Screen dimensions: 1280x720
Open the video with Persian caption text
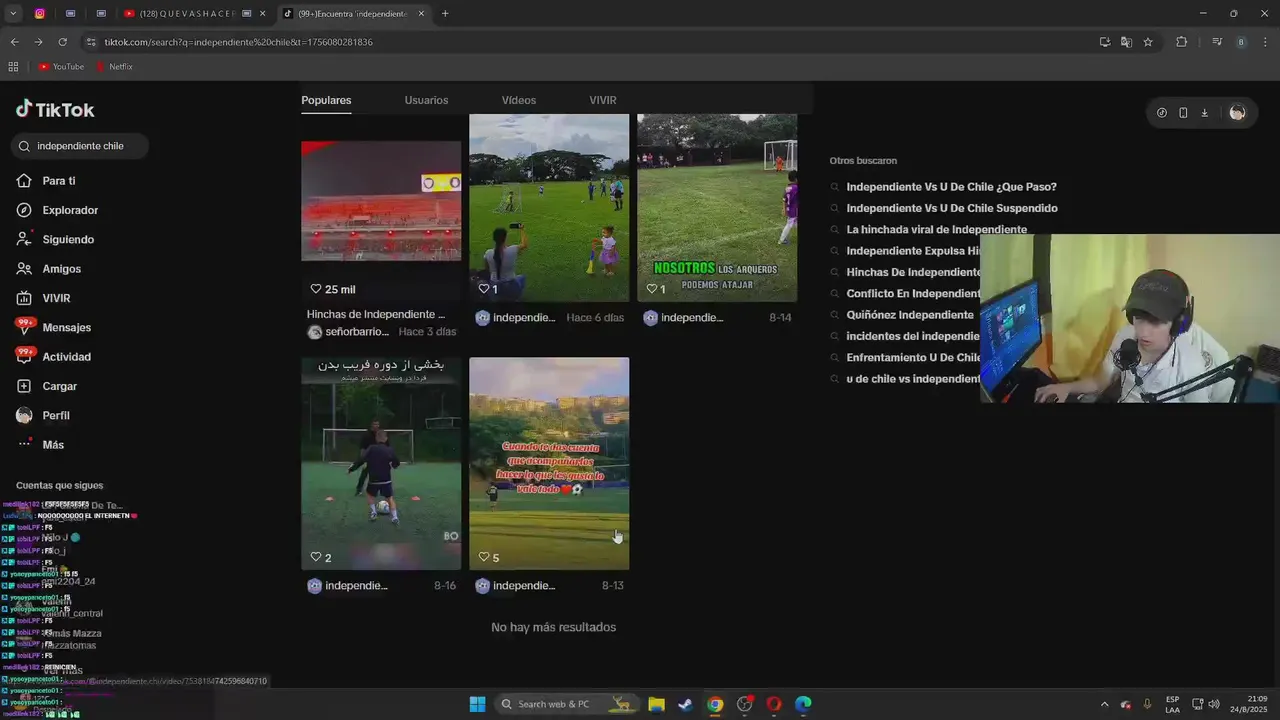point(381,463)
